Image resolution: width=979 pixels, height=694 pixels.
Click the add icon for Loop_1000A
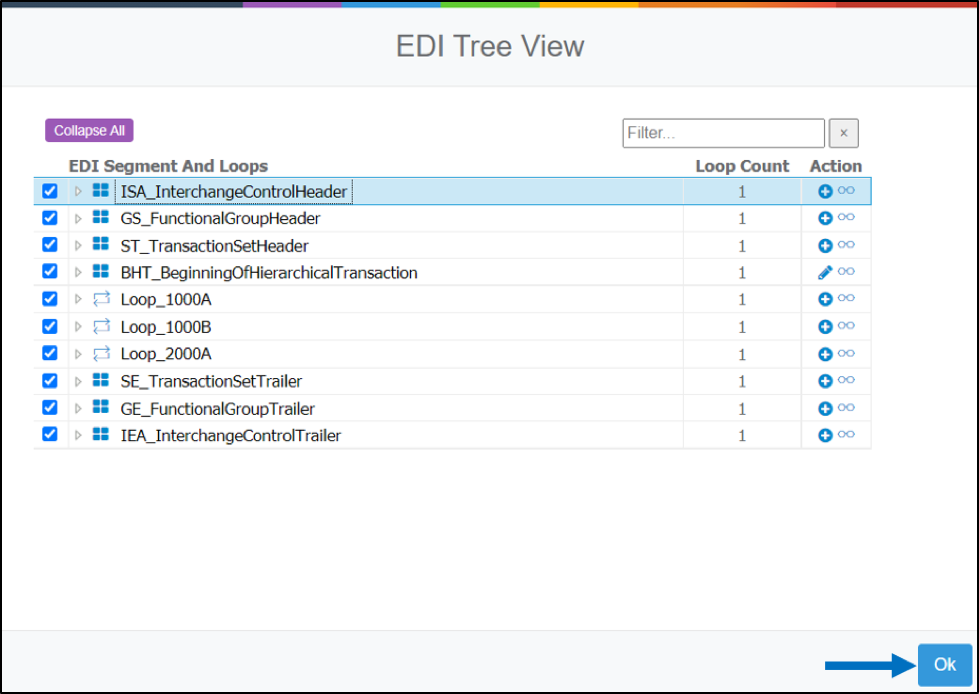pyautogui.click(x=825, y=300)
